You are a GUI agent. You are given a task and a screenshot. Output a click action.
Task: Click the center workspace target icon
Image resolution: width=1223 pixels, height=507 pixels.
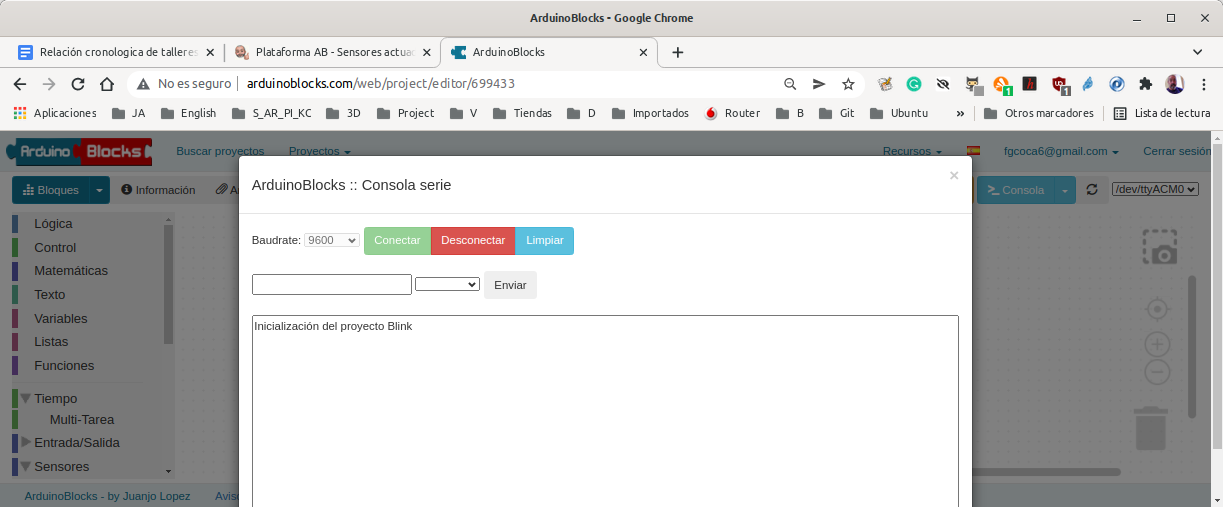pyautogui.click(x=1157, y=309)
